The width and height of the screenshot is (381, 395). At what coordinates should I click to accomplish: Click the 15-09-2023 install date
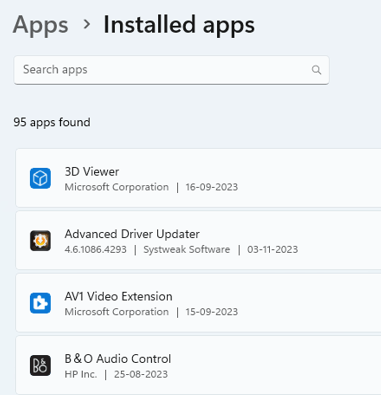point(212,312)
